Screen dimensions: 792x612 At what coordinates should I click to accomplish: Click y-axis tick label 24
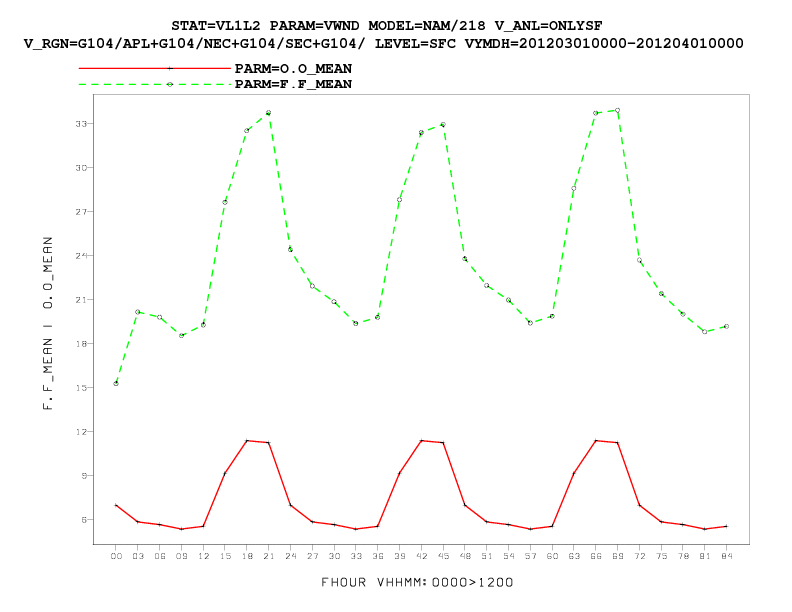tap(81, 256)
